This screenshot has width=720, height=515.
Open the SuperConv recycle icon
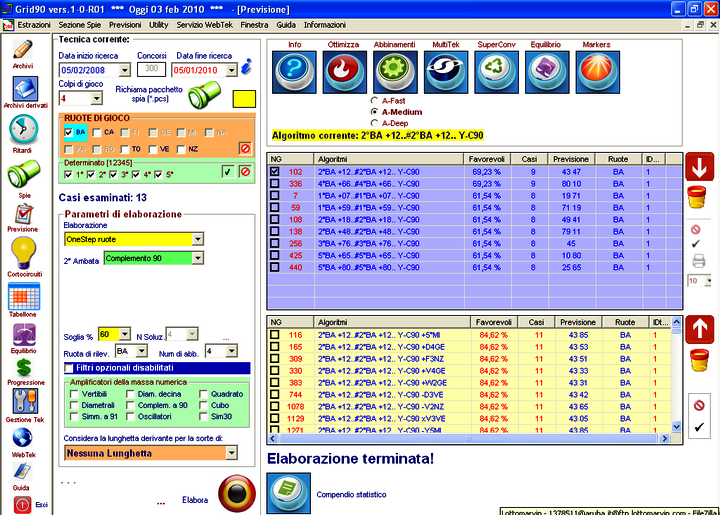496,72
